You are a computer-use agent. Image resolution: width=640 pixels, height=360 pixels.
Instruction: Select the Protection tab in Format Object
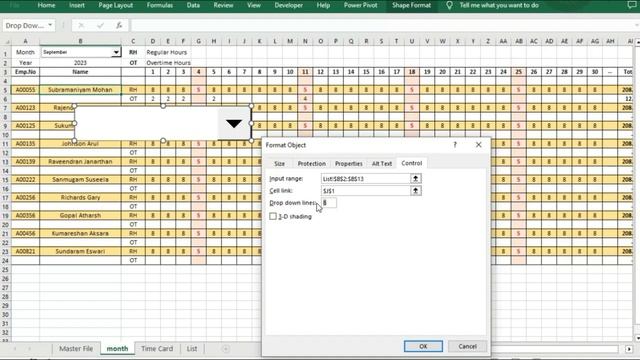point(311,163)
